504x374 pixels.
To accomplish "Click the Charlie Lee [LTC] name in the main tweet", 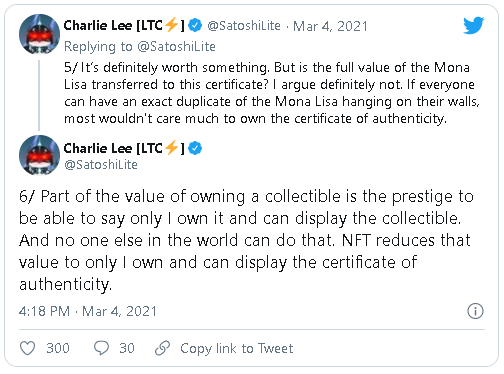I will [124, 148].
